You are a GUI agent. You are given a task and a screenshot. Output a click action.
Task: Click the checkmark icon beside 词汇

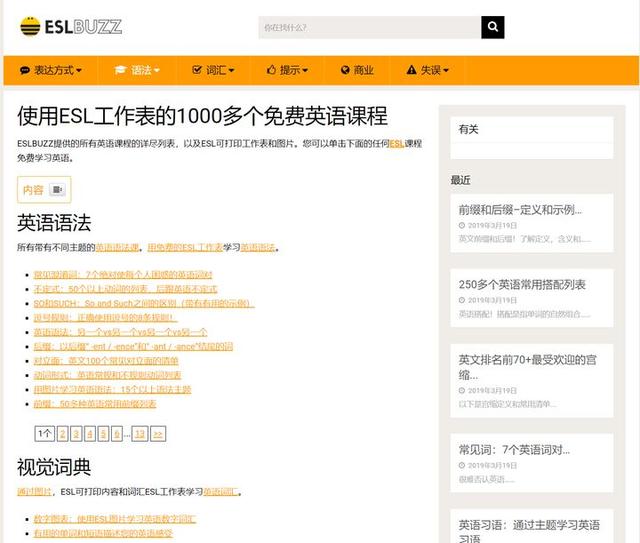pyautogui.click(x=197, y=70)
